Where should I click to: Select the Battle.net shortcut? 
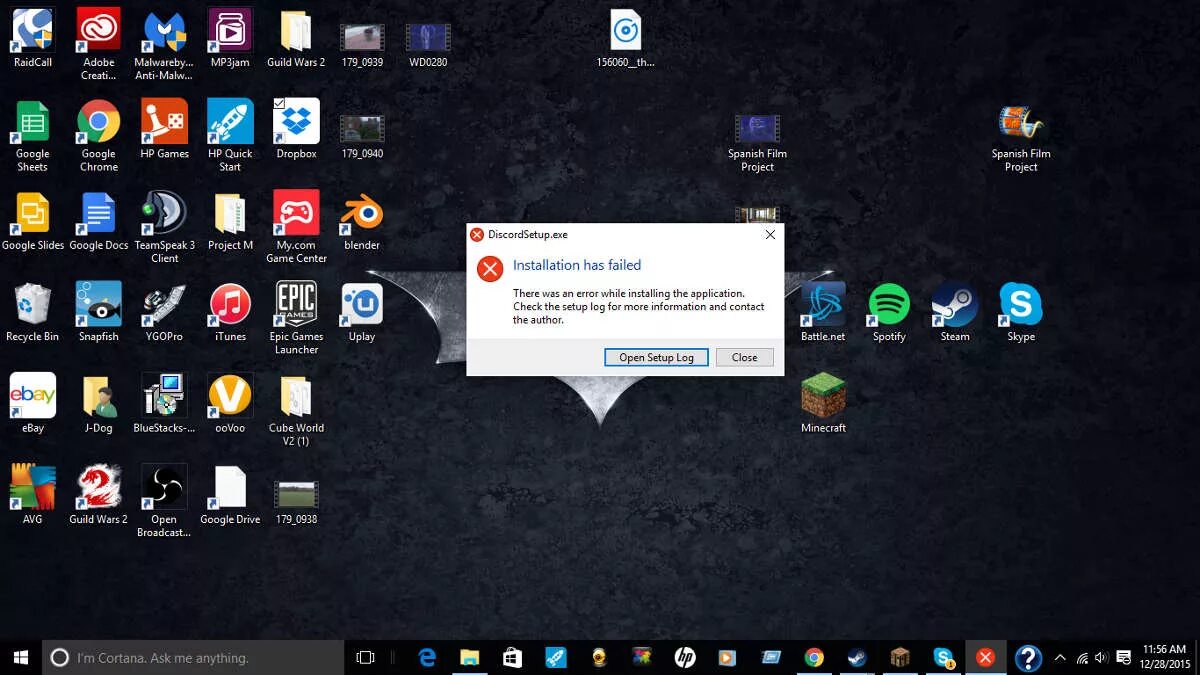823,312
